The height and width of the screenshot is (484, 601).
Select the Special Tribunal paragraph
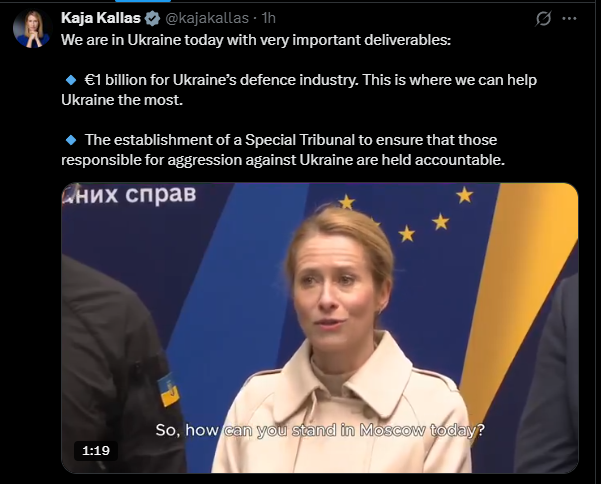(x=283, y=150)
